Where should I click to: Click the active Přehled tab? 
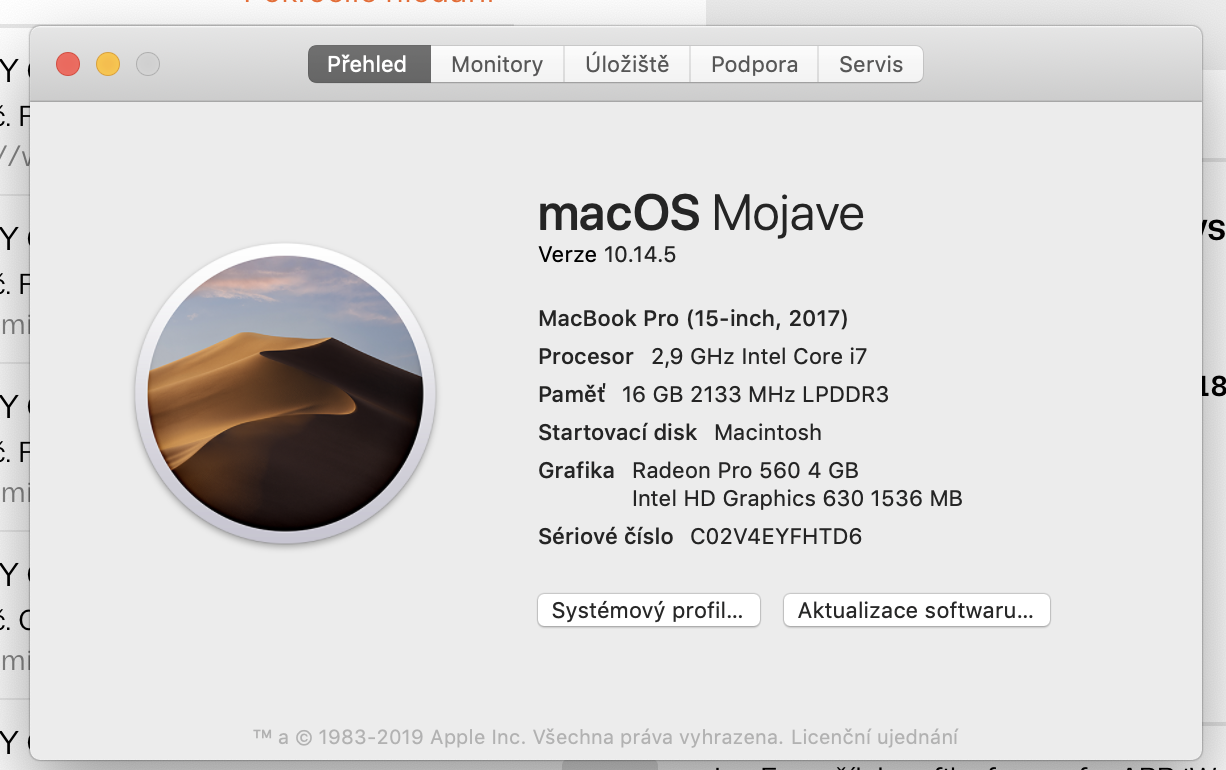368,63
